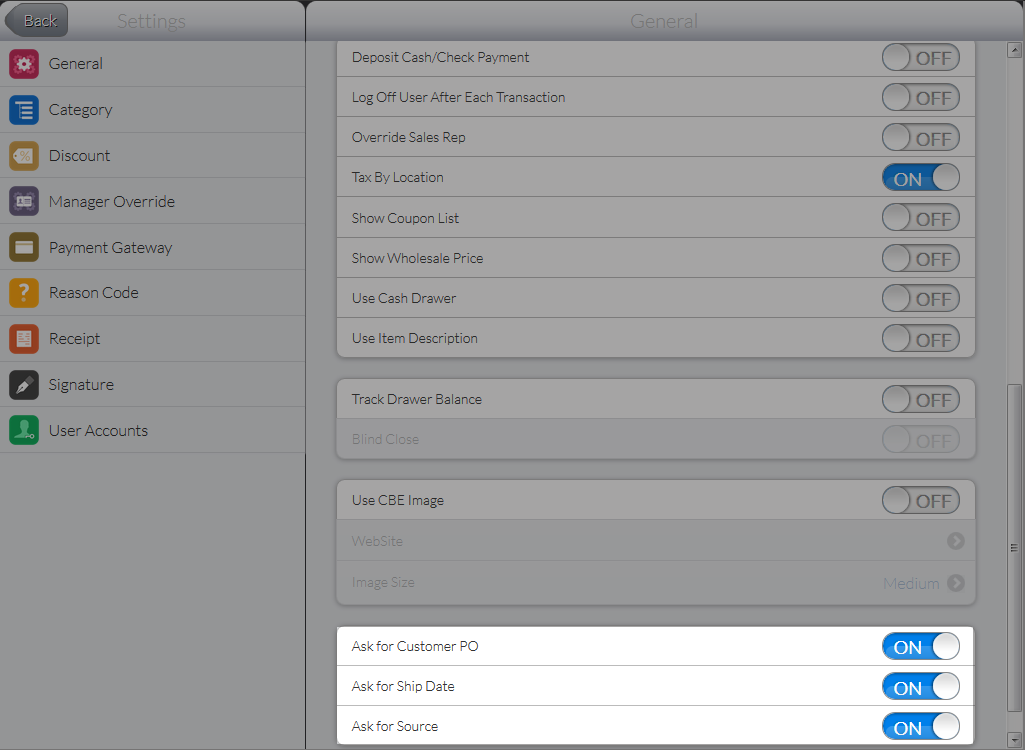Click the vertical scrollbar thumb

point(1014,545)
